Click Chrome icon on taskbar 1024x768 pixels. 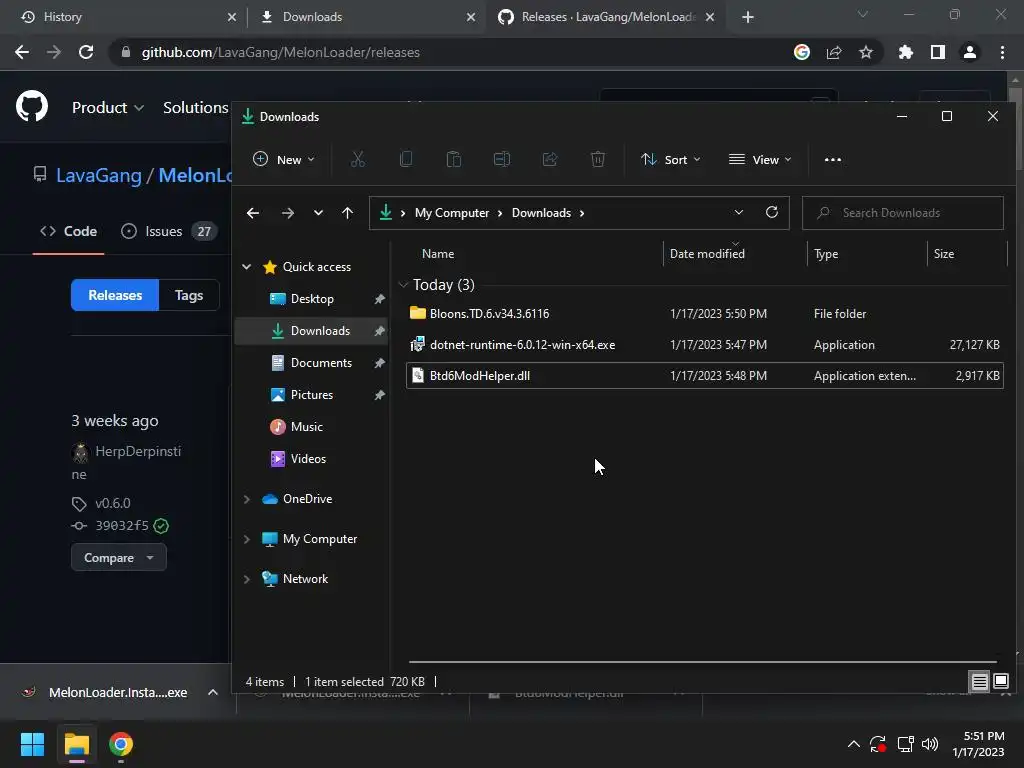point(121,744)
